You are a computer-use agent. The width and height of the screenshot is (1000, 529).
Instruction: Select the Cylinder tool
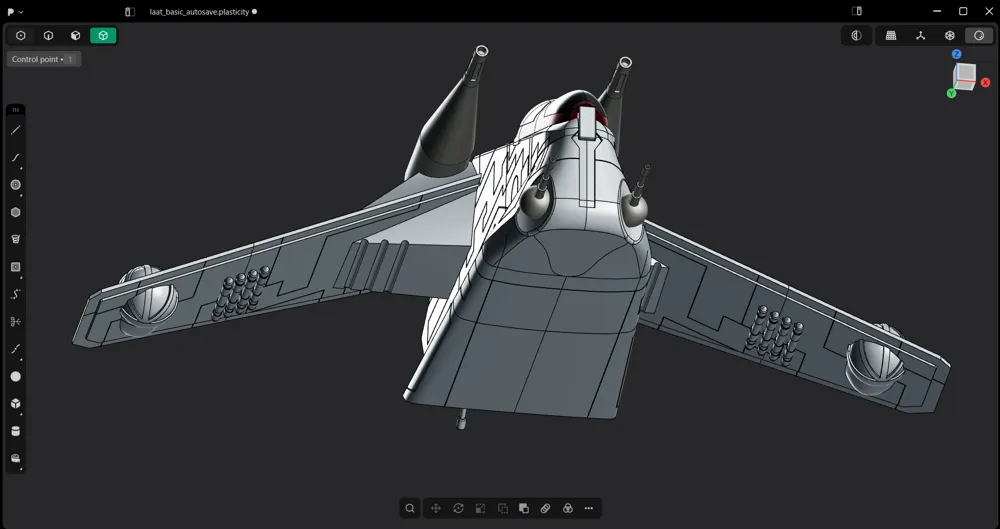click(x=16, y=431)
